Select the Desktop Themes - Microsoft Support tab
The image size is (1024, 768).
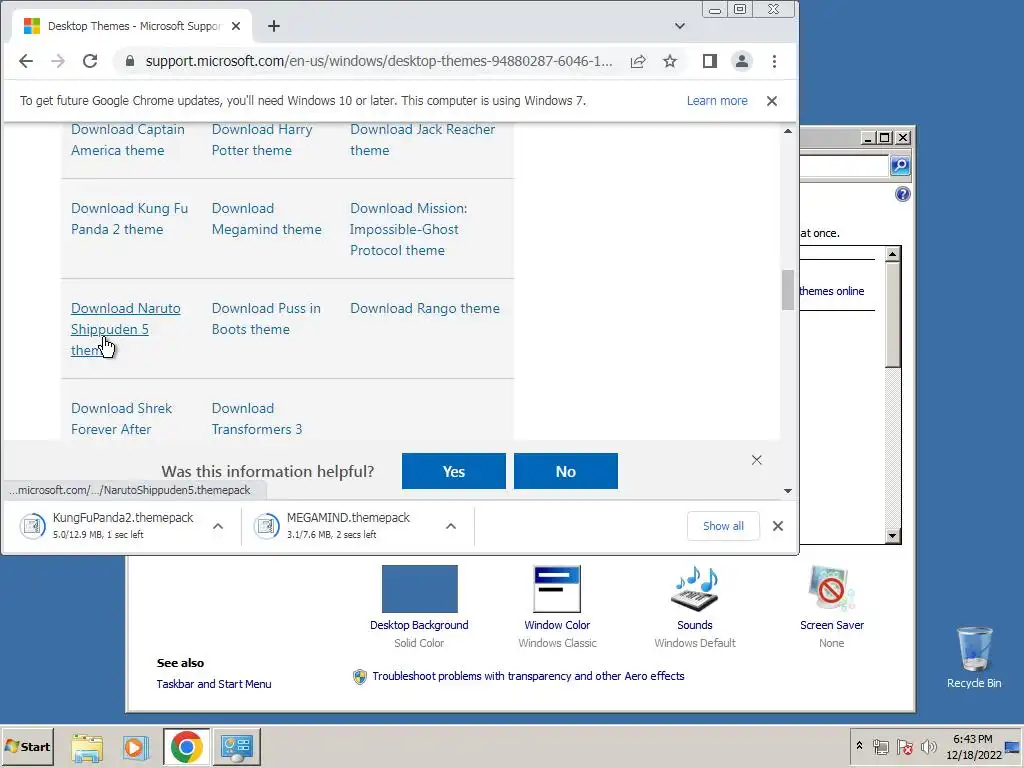[x=133, y=26]
